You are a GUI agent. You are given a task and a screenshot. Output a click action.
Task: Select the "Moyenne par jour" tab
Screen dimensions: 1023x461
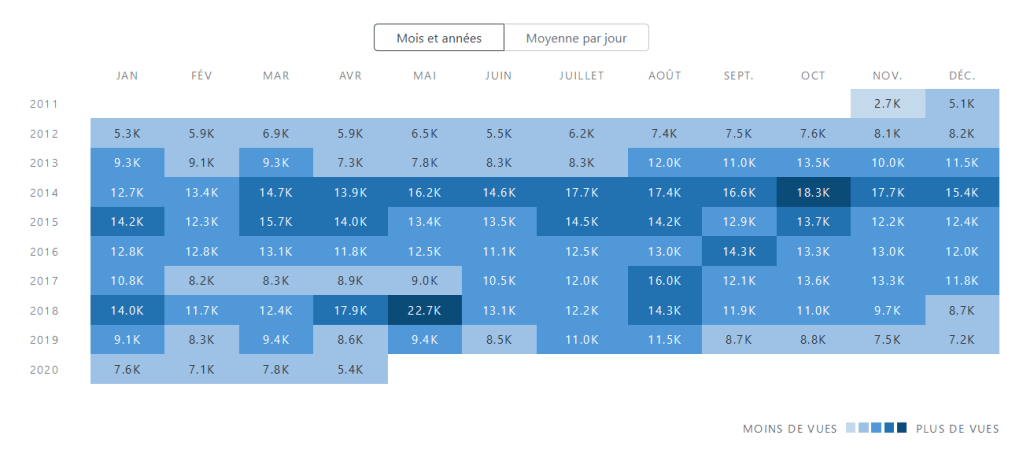pyautogui.click(x=576, y=38)
